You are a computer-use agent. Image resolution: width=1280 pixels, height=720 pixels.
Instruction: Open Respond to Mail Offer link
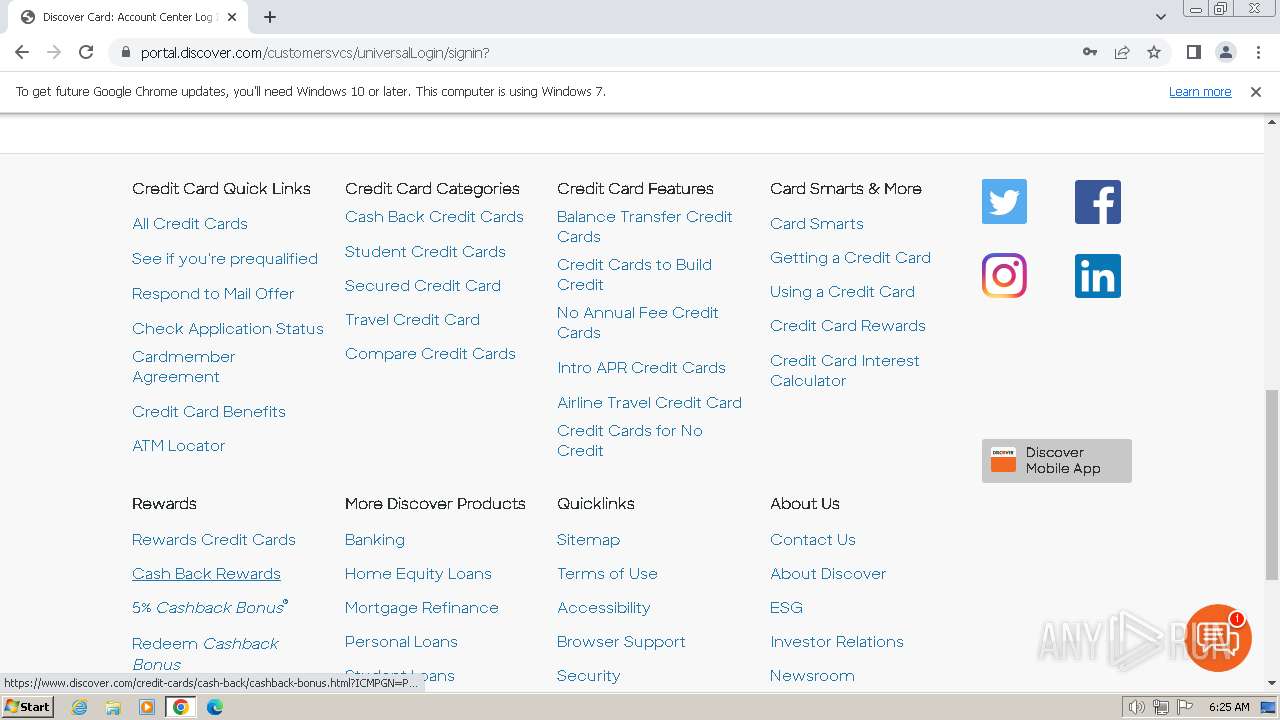[213, 294]
